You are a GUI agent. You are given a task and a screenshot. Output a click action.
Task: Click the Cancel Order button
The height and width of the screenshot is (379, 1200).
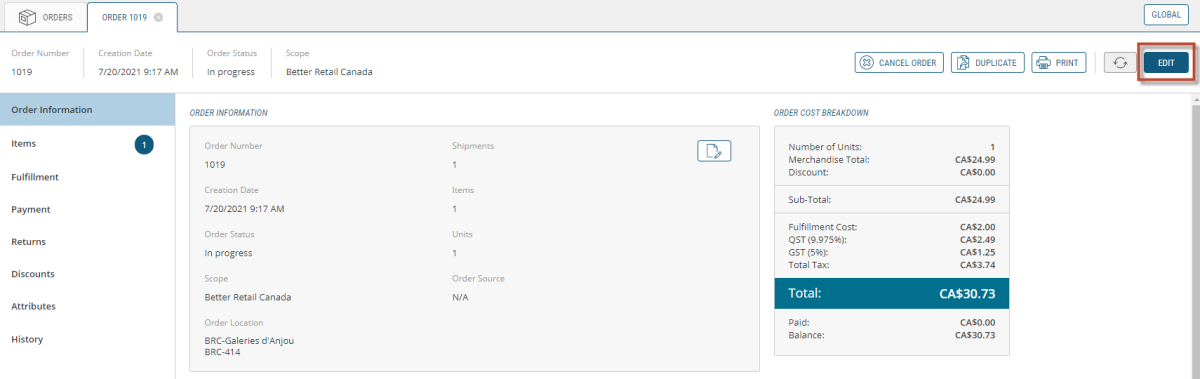pos(899,62)
